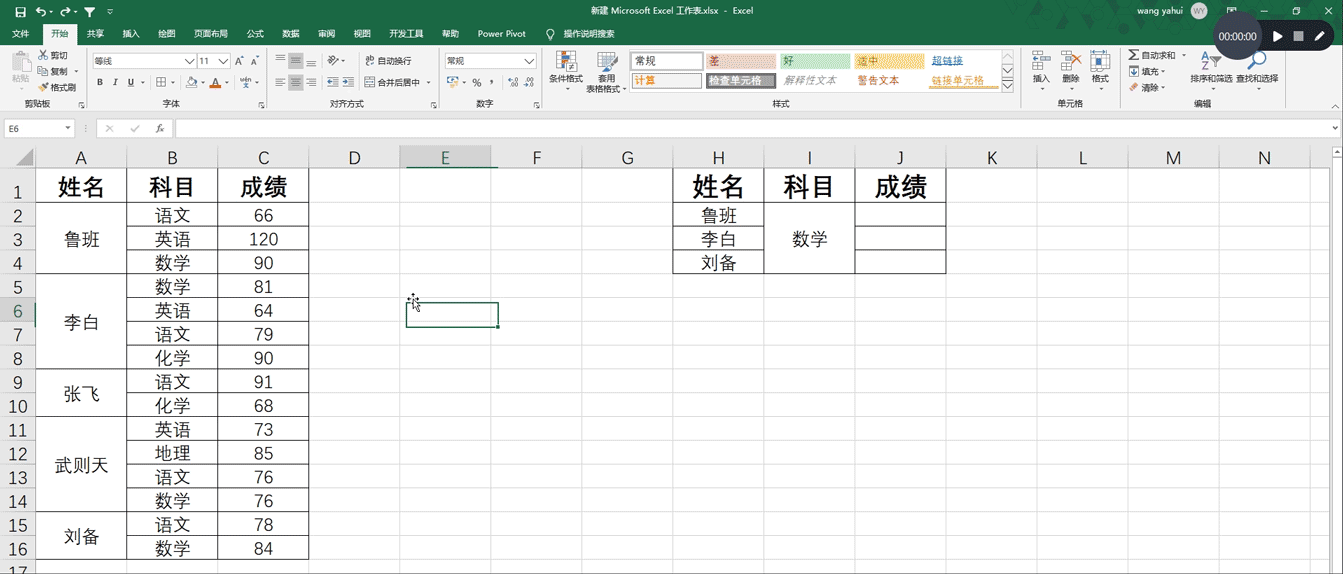Click the 删除 delete cells button
Image resolution: width=1343 pixels, height=574 pixels.
[x=1071, y=70]
